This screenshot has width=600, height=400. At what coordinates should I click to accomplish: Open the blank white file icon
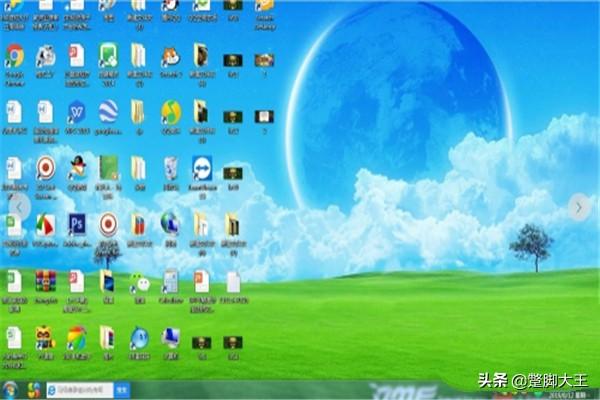click(x=233, y=282)
